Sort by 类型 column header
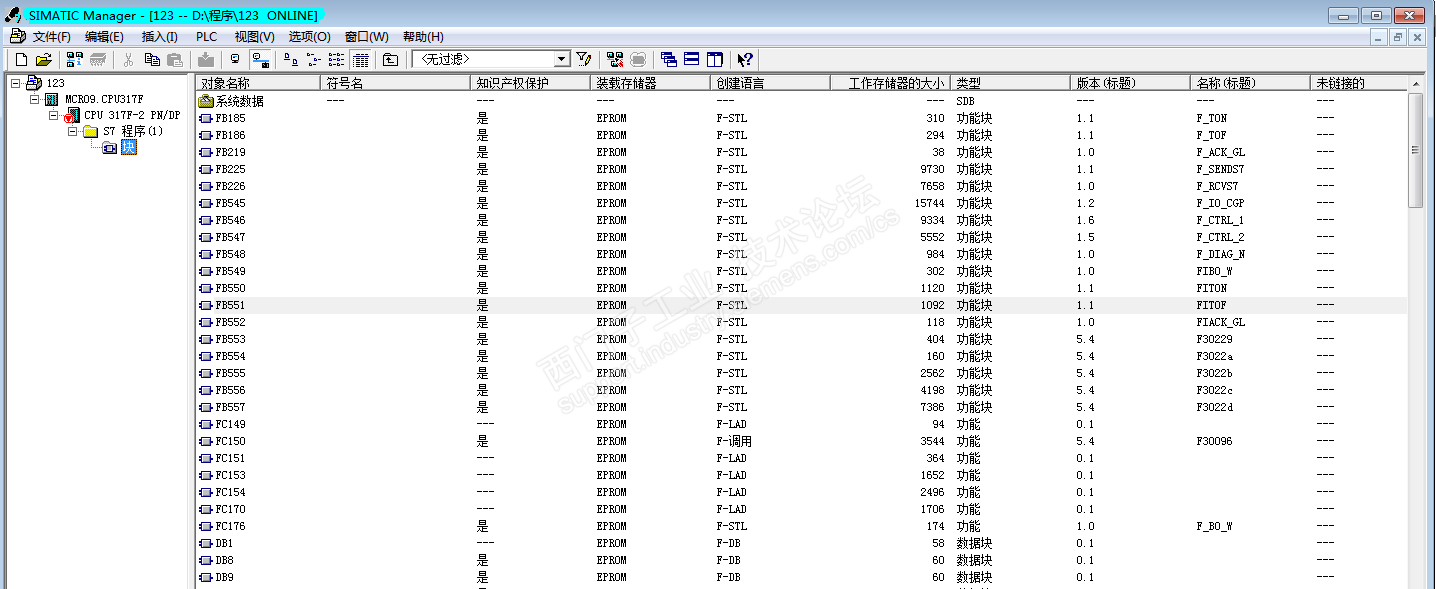 click(x=1010, y=83)
